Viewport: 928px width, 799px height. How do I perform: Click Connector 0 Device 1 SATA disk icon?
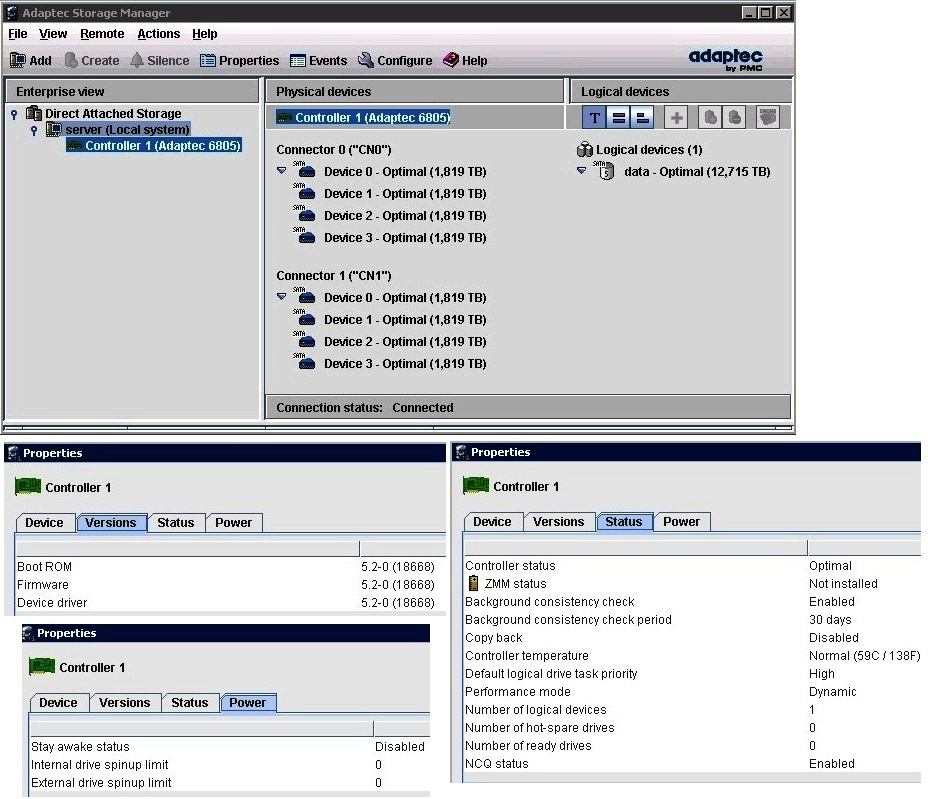[x=305, y=192]
